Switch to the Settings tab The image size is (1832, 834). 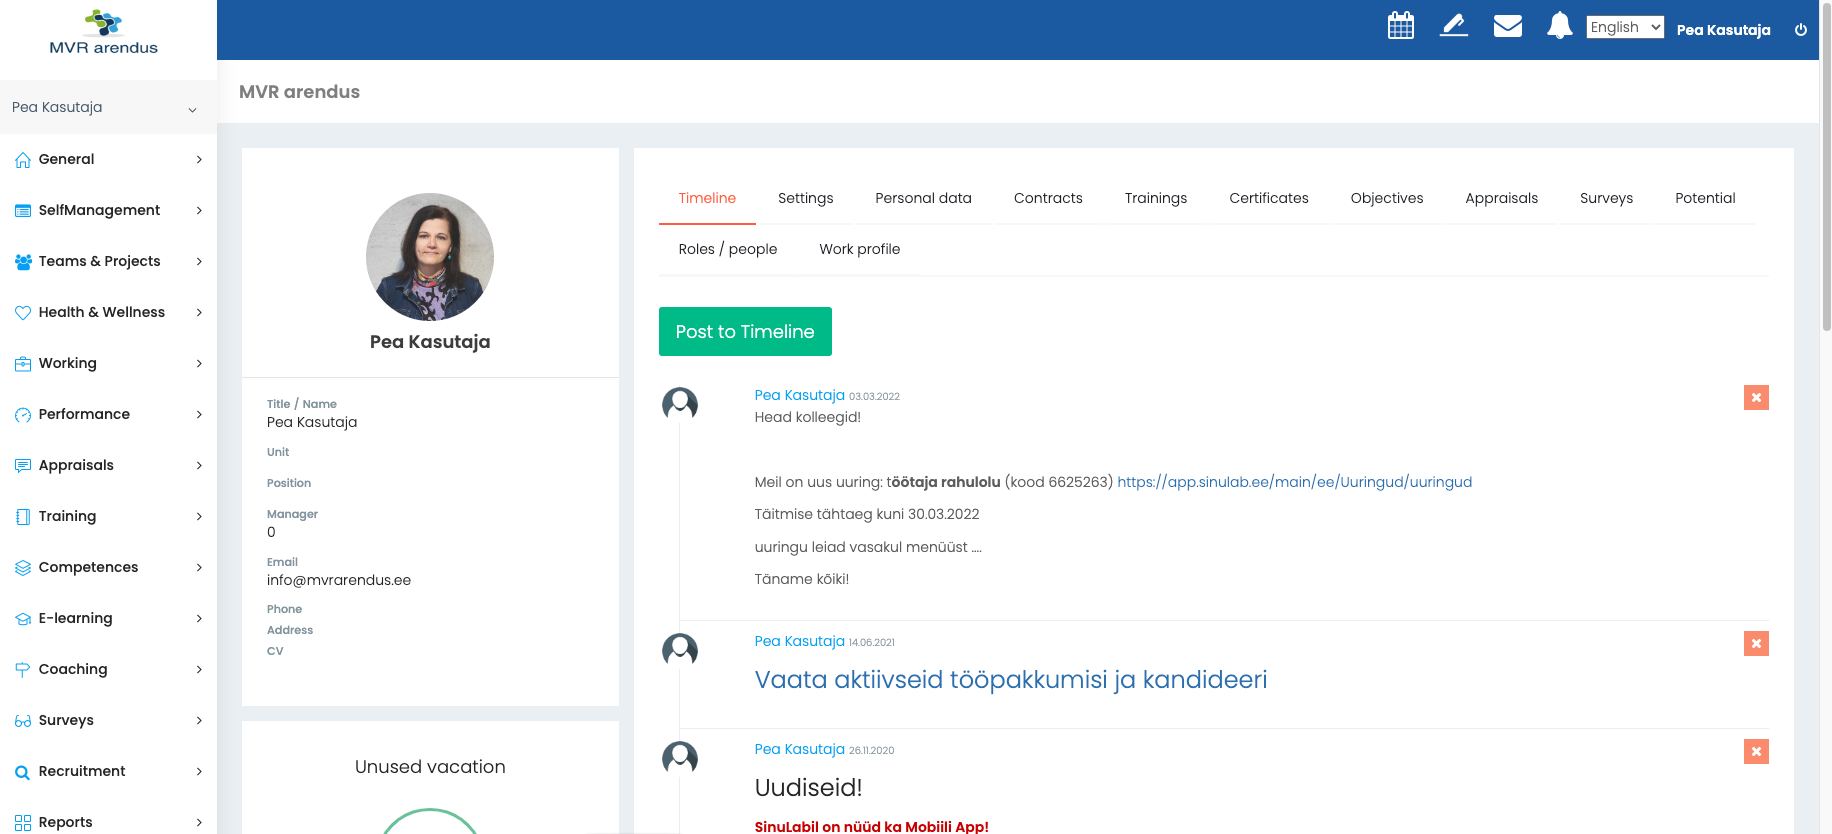(x=805, y=198)
